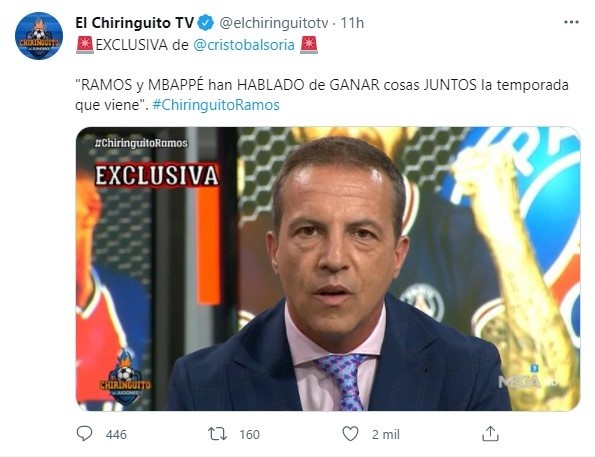This screenshot has width=595, height=457.
Task: Click the tweet text about Ramos and Mbappé
Action: (322, 95)
